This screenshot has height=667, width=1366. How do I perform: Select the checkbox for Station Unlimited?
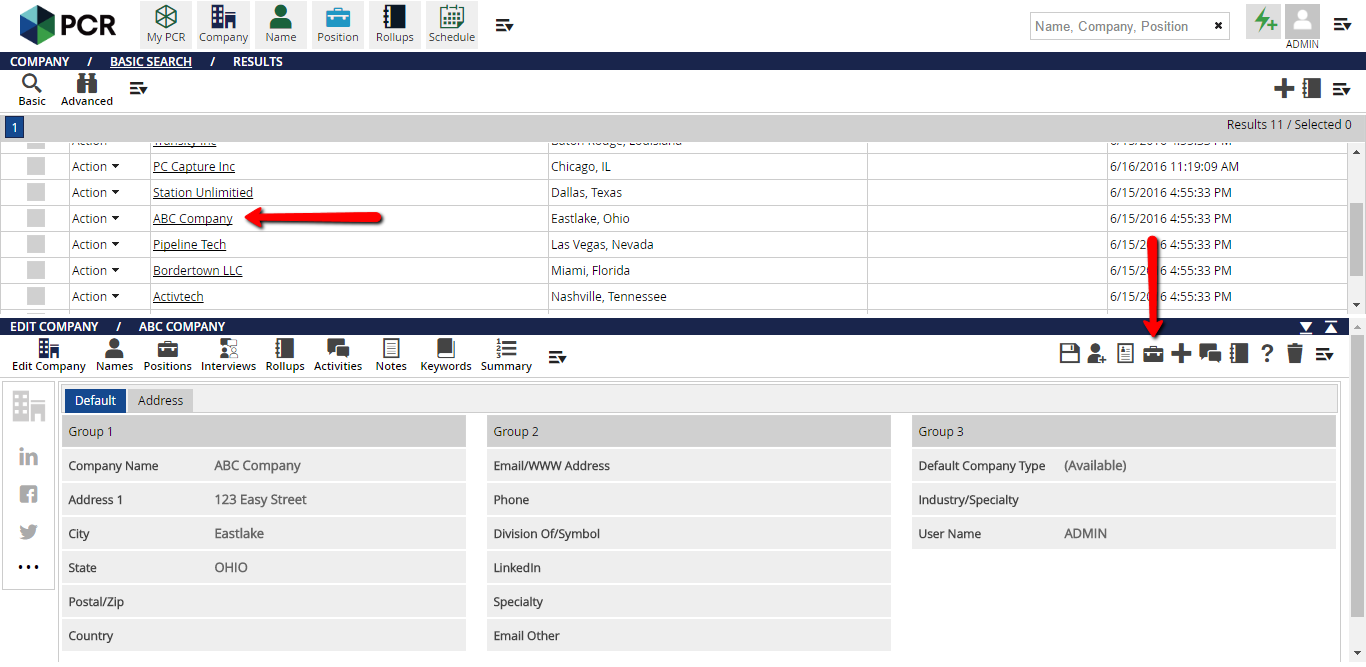(36, 192)
